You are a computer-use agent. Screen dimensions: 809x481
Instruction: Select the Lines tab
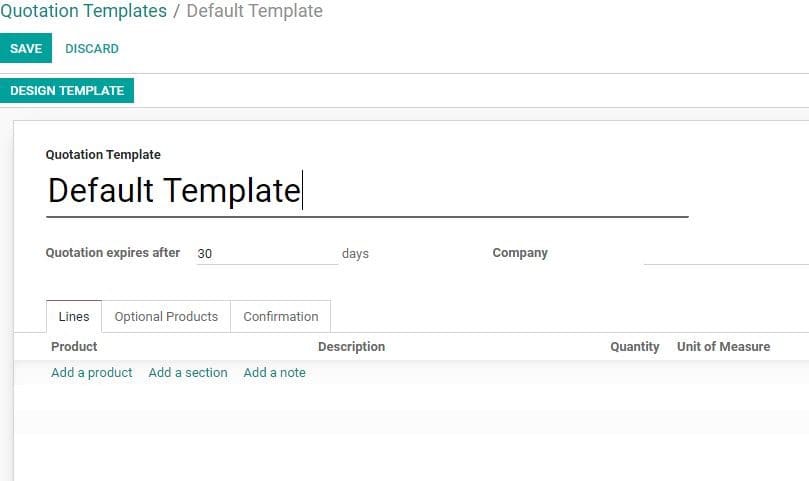point(74,317)
